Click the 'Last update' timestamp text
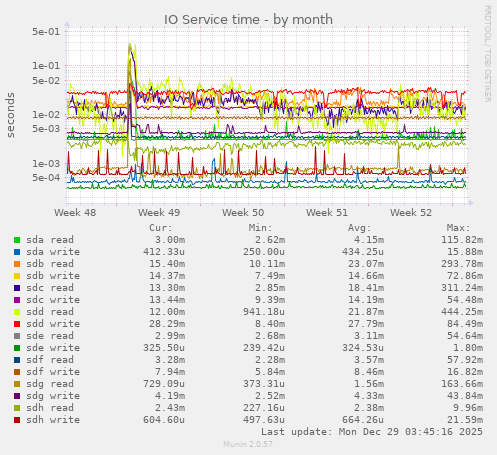This screenshot has width=497, height=455. coord(372,432)
